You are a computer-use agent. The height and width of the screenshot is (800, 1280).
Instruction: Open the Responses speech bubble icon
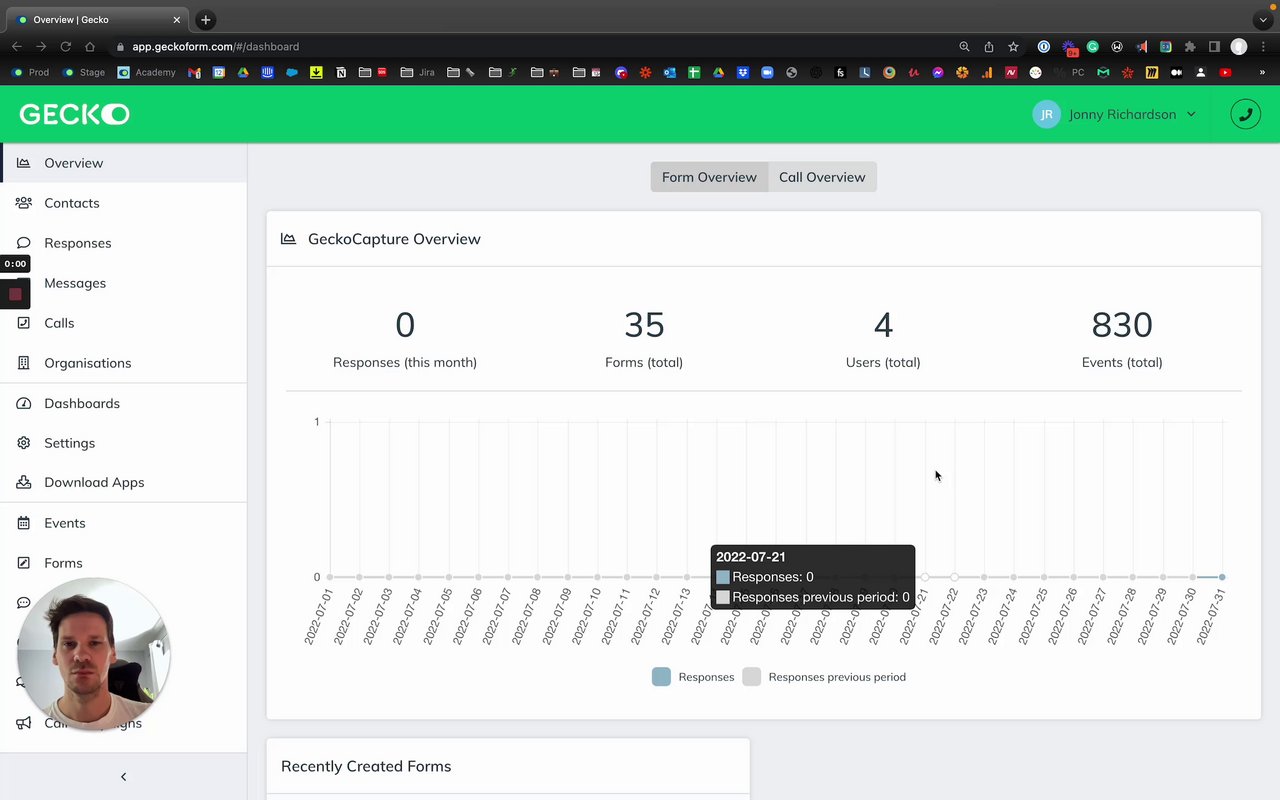pos(23,243)
